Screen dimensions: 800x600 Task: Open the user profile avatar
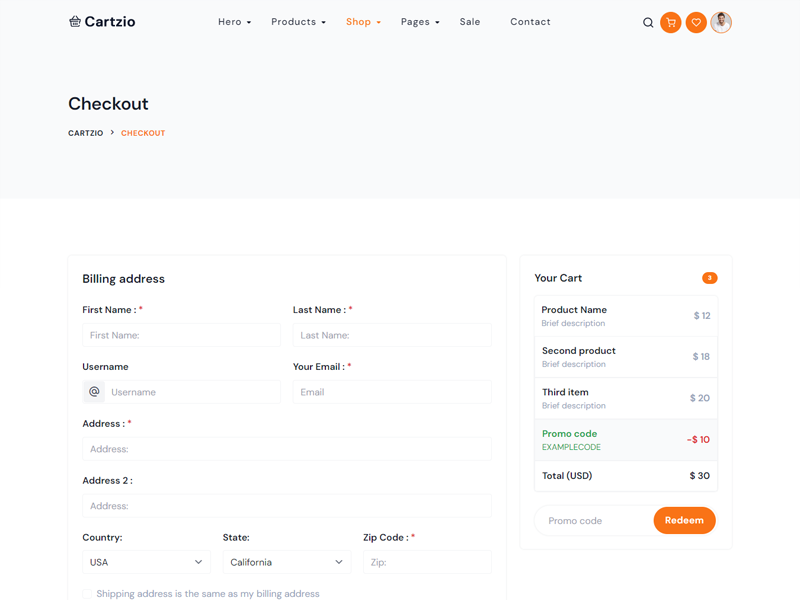721,22
